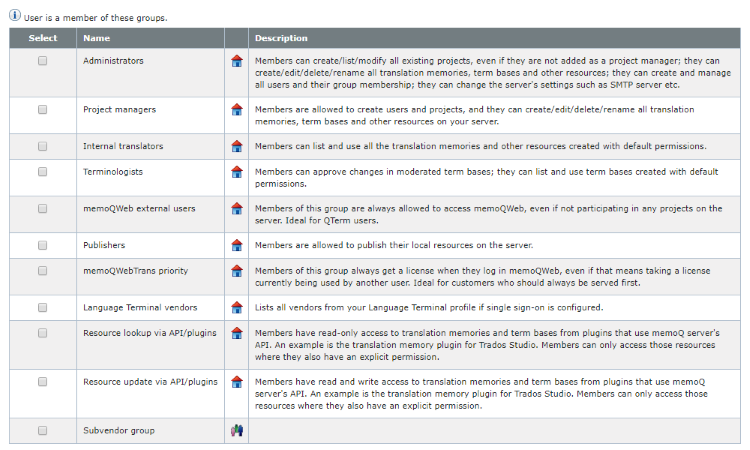
Task: Click the Publishers group house icon
Action: coord(237,245)
